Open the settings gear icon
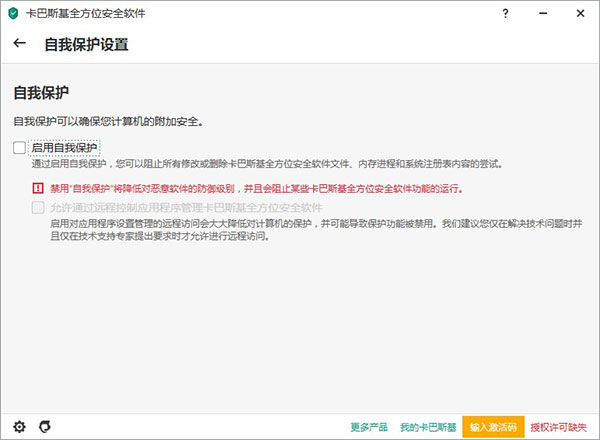Image resolution: width=600 pixels, height=440 pixels. pyautogui.click(x=19, y=426)
